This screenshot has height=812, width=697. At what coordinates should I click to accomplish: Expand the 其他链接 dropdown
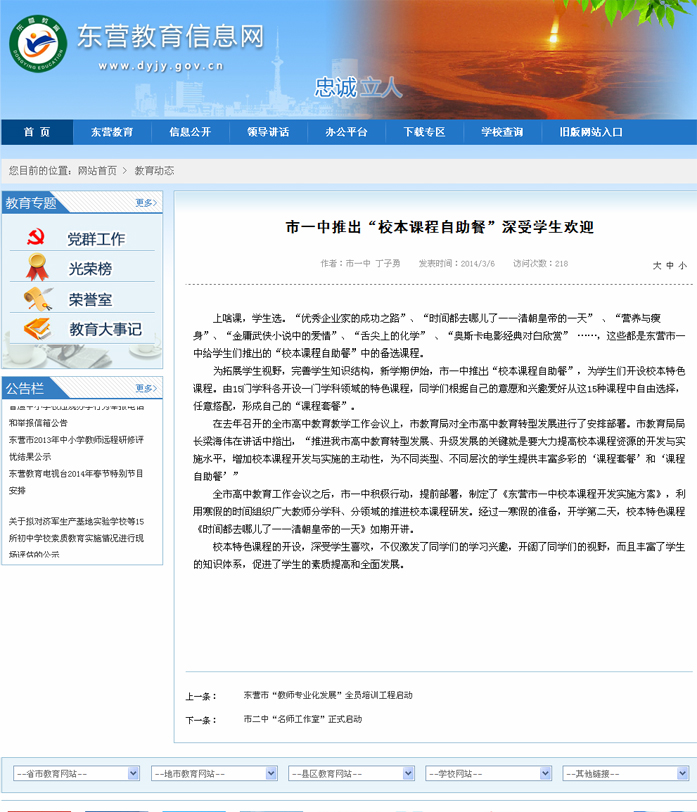(x=626, y=773)
